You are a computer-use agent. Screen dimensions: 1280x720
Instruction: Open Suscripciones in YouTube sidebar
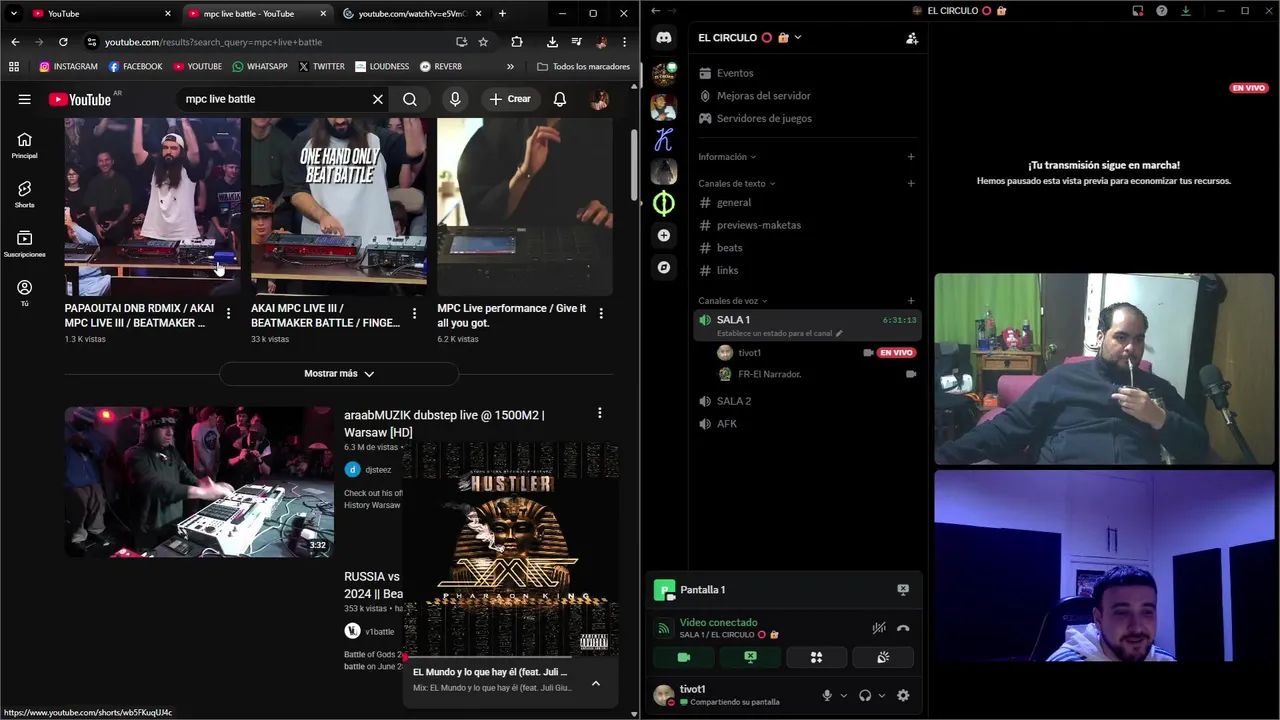coord(24,243)
